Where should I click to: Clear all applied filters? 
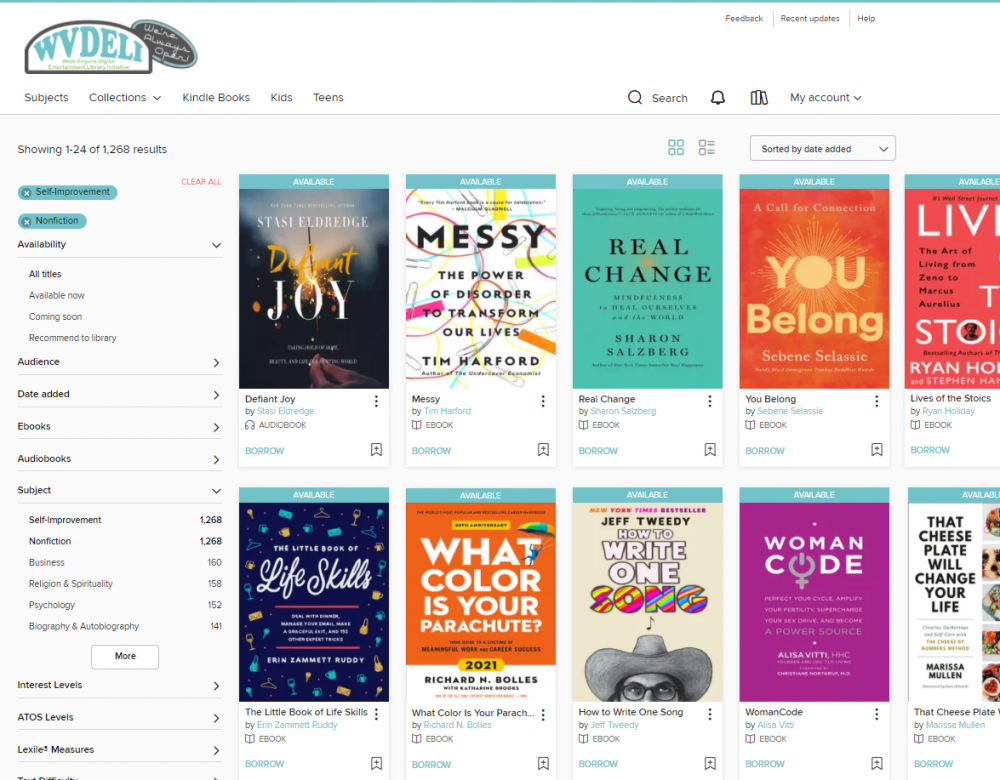click(x=201, y=182)
